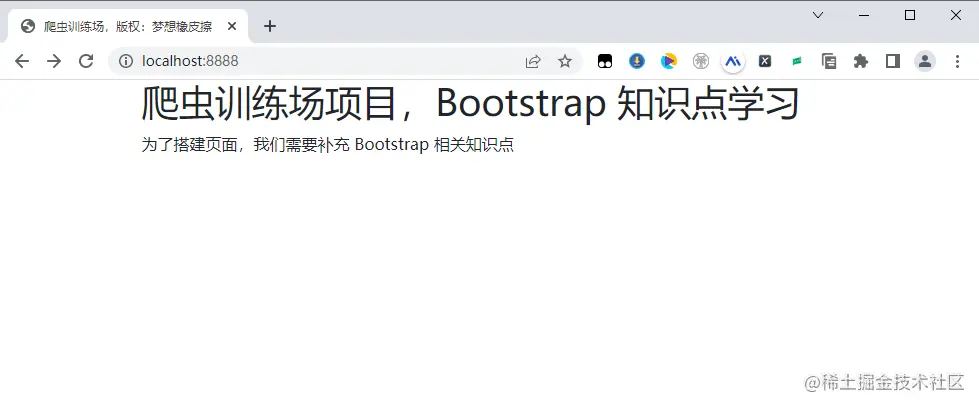Screen dimensions: 979x407
Task: Toggle the browser side panel
Action: (893, 61)
